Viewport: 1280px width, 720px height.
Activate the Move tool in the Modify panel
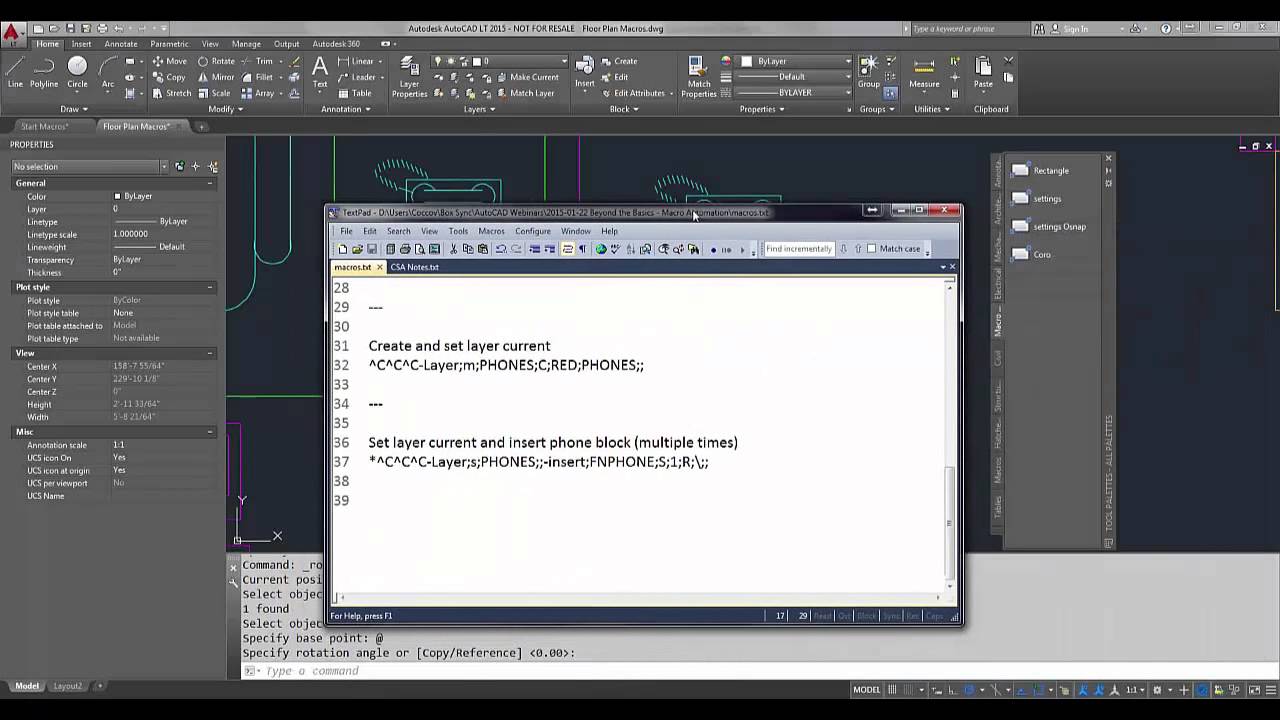coord(169,61)
